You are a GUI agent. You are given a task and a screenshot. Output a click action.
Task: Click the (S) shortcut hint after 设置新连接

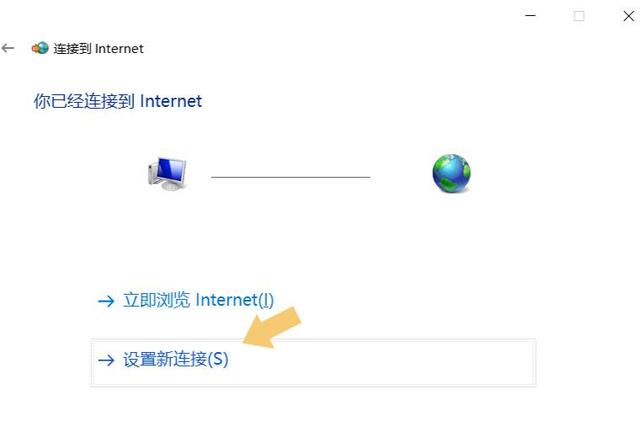pos(218,360)
